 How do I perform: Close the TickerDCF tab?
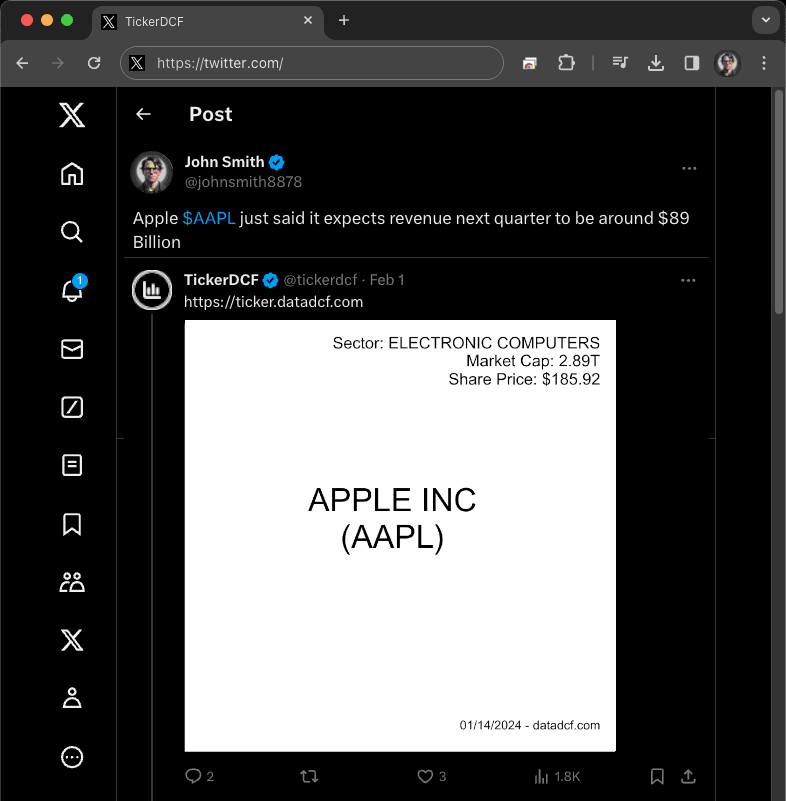[308, 20]
